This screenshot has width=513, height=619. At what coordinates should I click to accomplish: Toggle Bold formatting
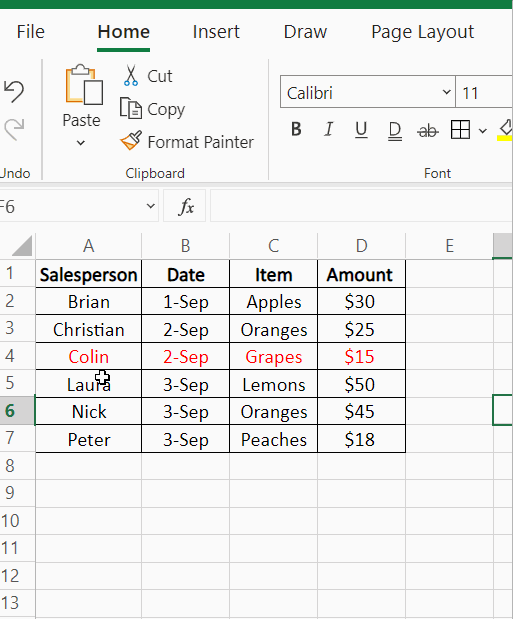coord(296,129)
